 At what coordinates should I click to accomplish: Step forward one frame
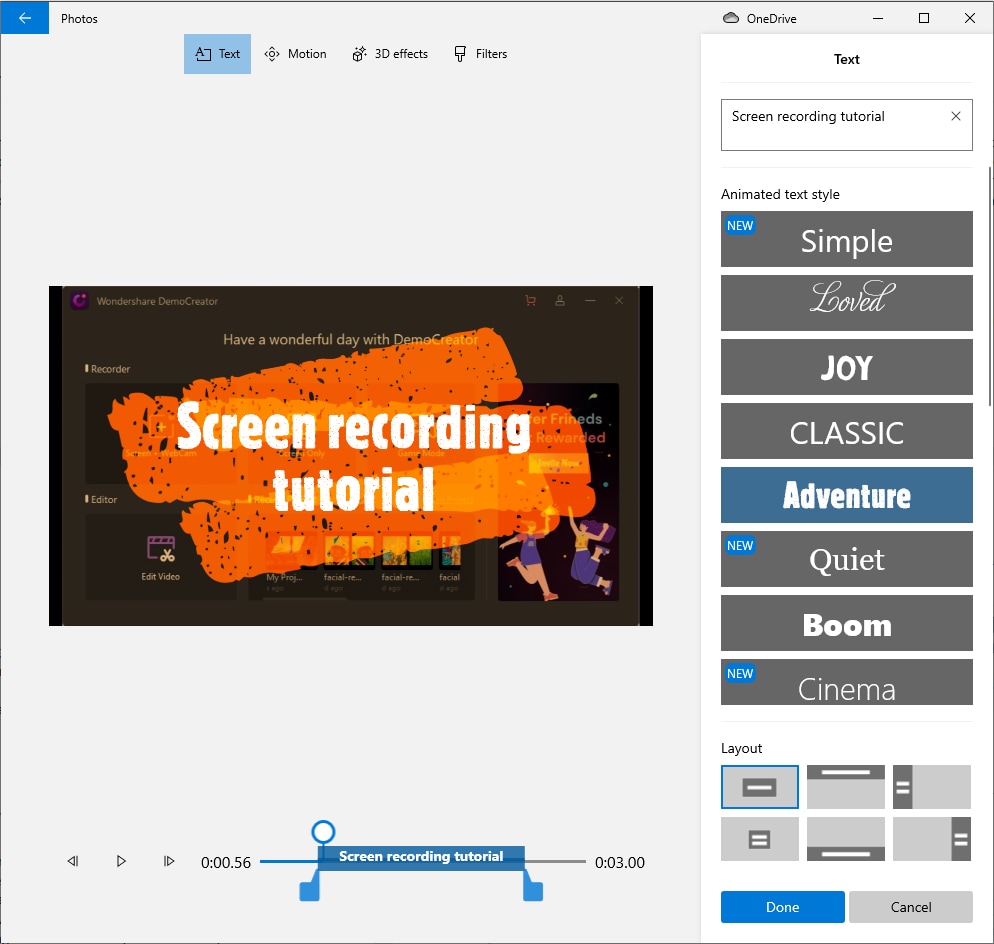tap(169, 861)
